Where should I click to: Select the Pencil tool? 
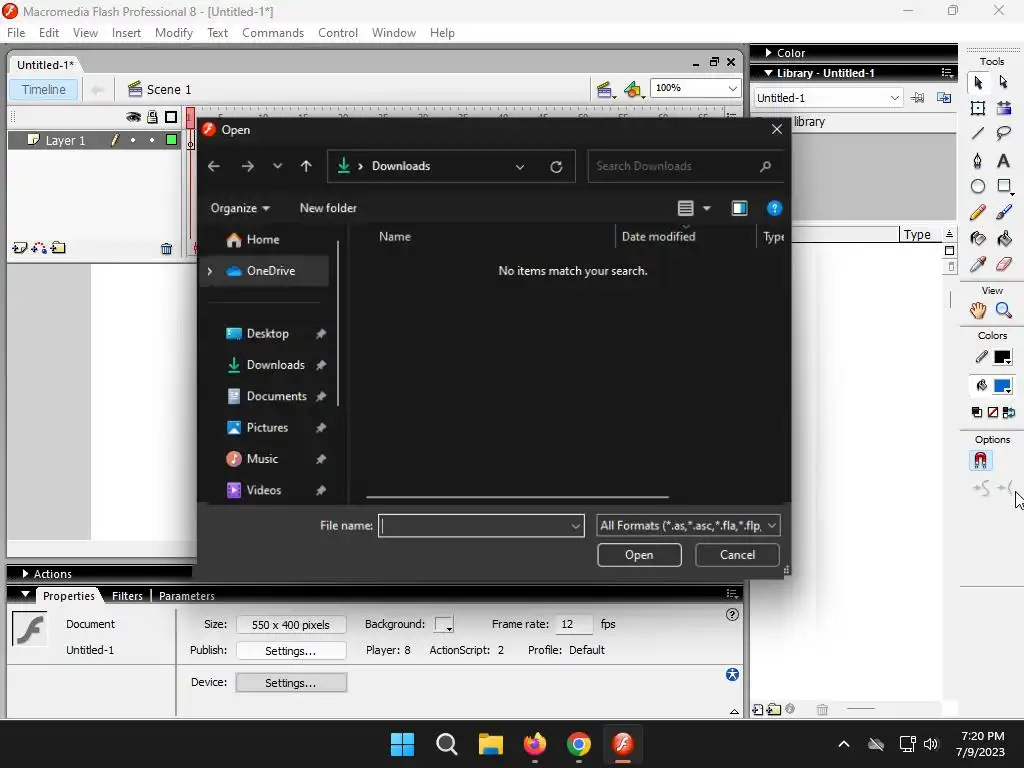pos(978,212)
